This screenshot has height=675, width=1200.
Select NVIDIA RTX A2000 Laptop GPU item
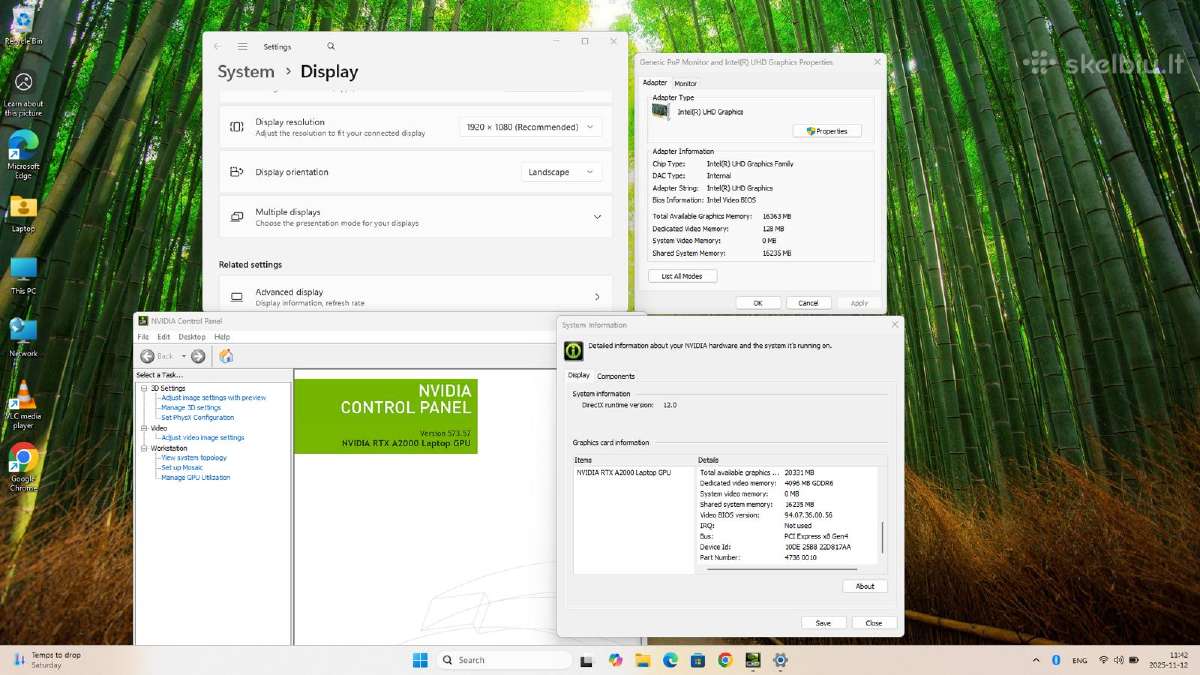click(x=624, y=472)
